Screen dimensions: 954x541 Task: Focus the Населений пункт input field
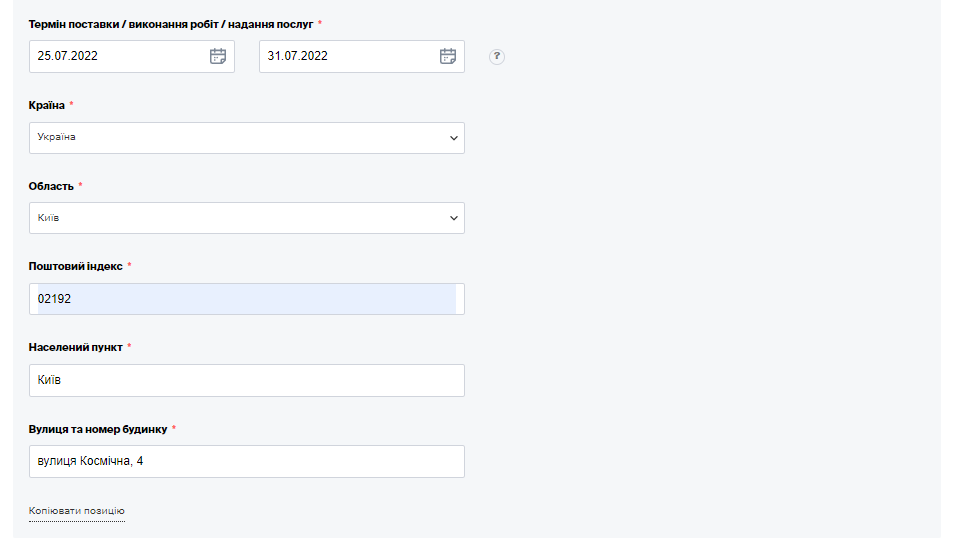[246, 380]
